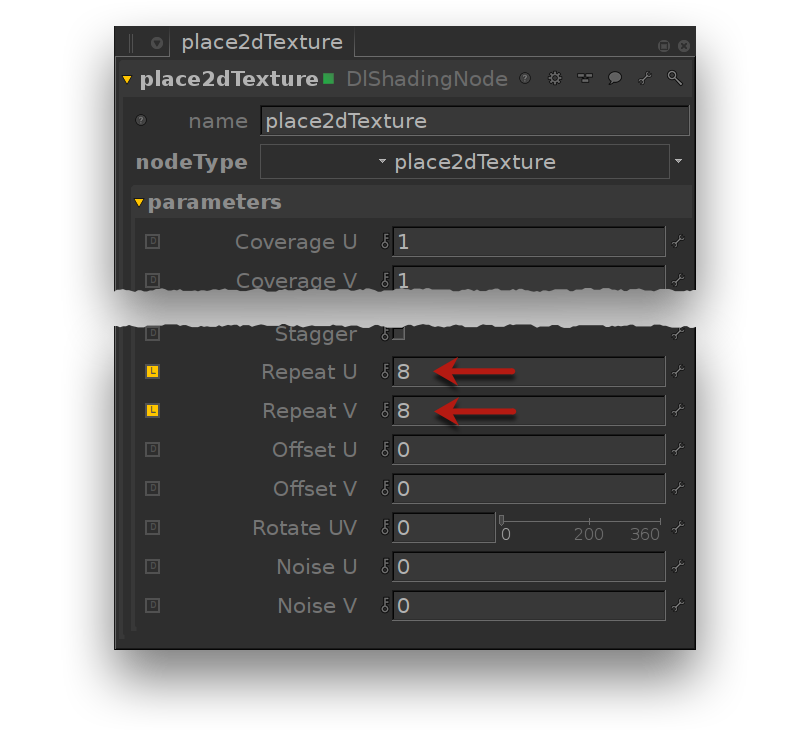
Task: Click the green square next to place2dTexture title
Action: [328, 79]
